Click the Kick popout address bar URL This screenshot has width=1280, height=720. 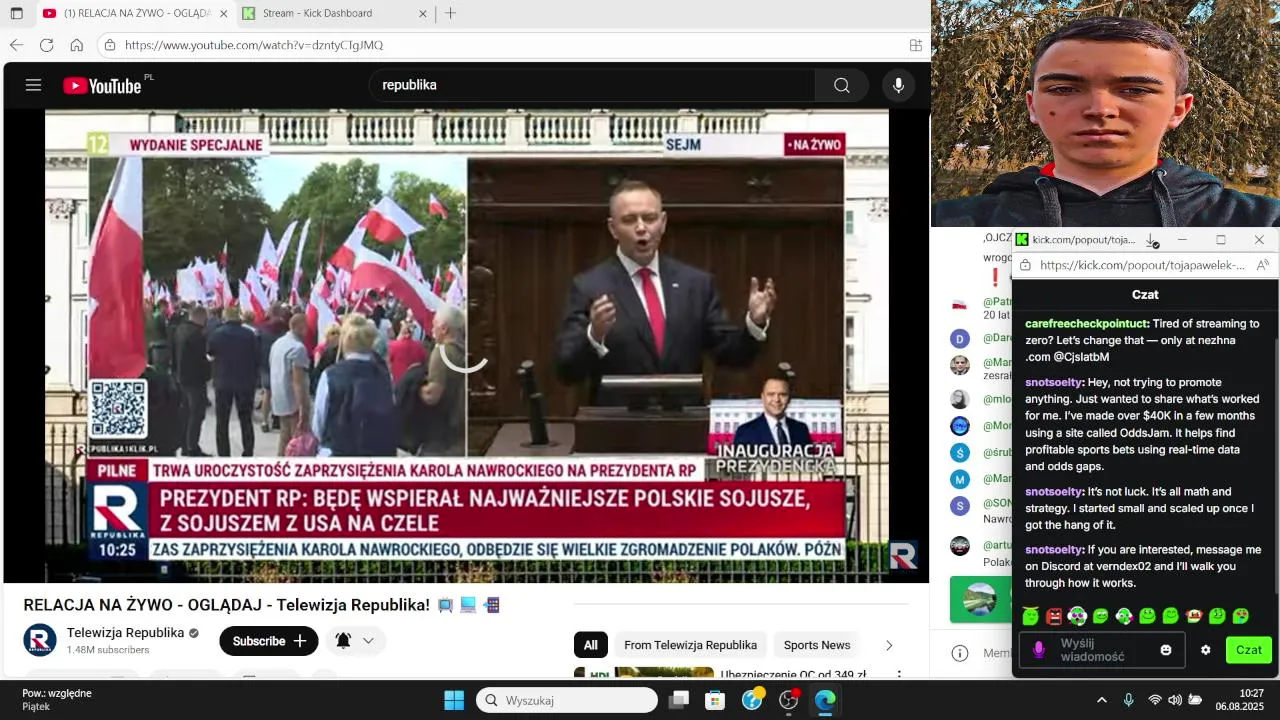coord(1142,265)
